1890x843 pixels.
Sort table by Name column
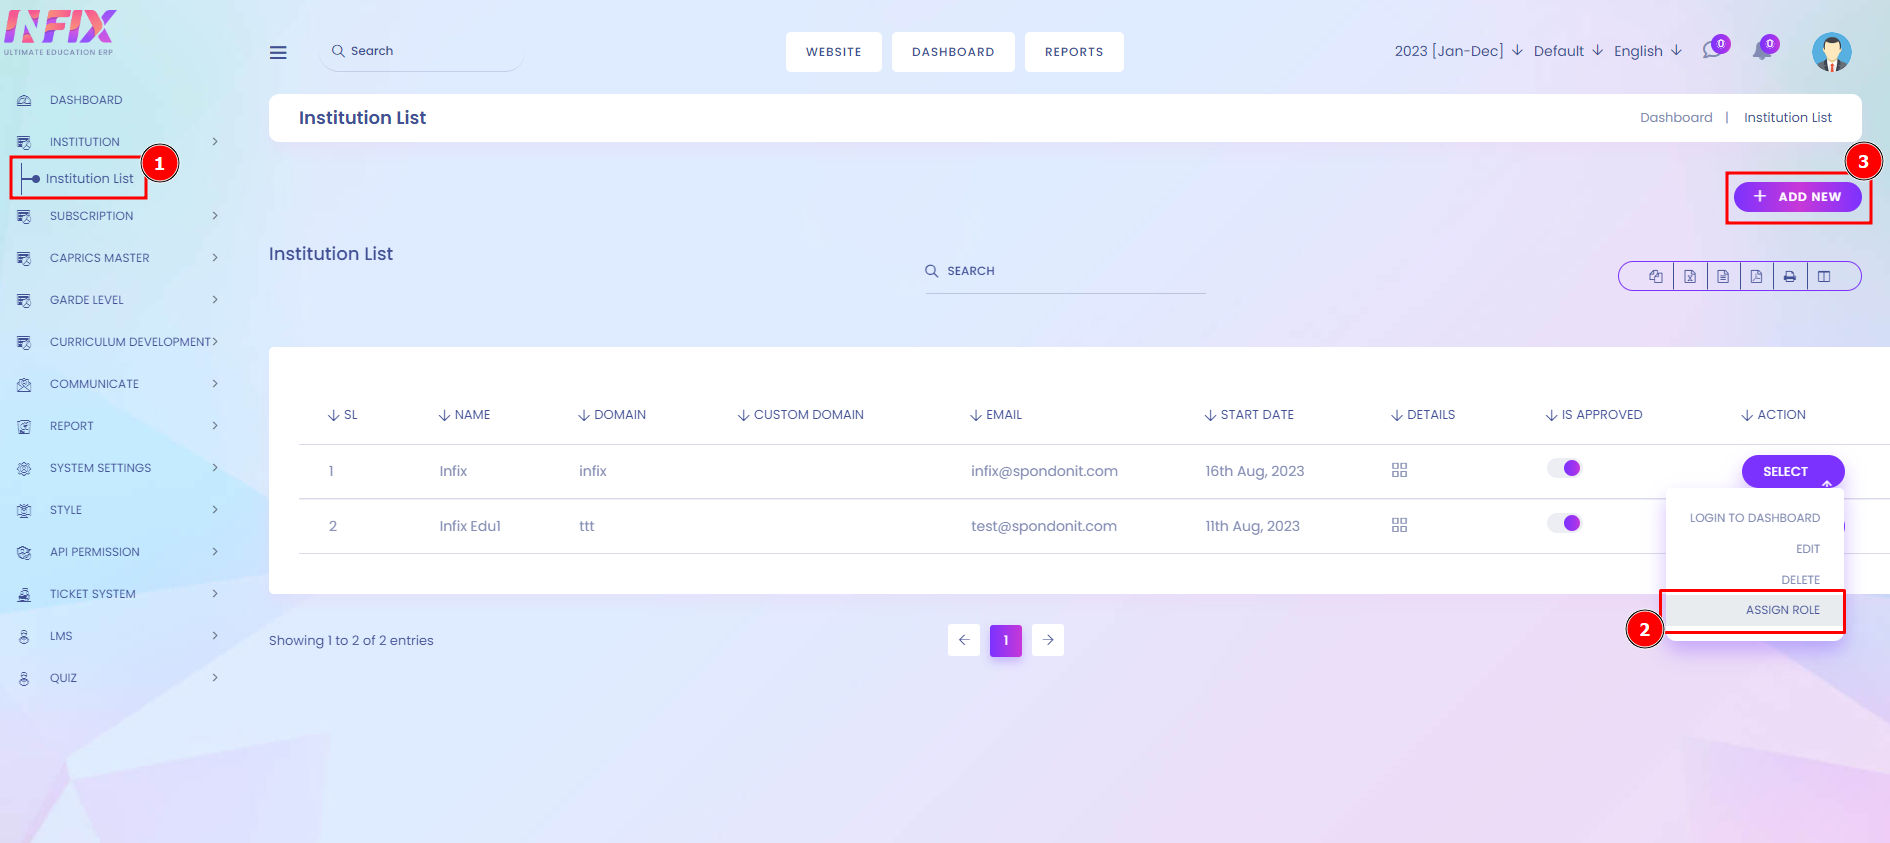[464, 415]
